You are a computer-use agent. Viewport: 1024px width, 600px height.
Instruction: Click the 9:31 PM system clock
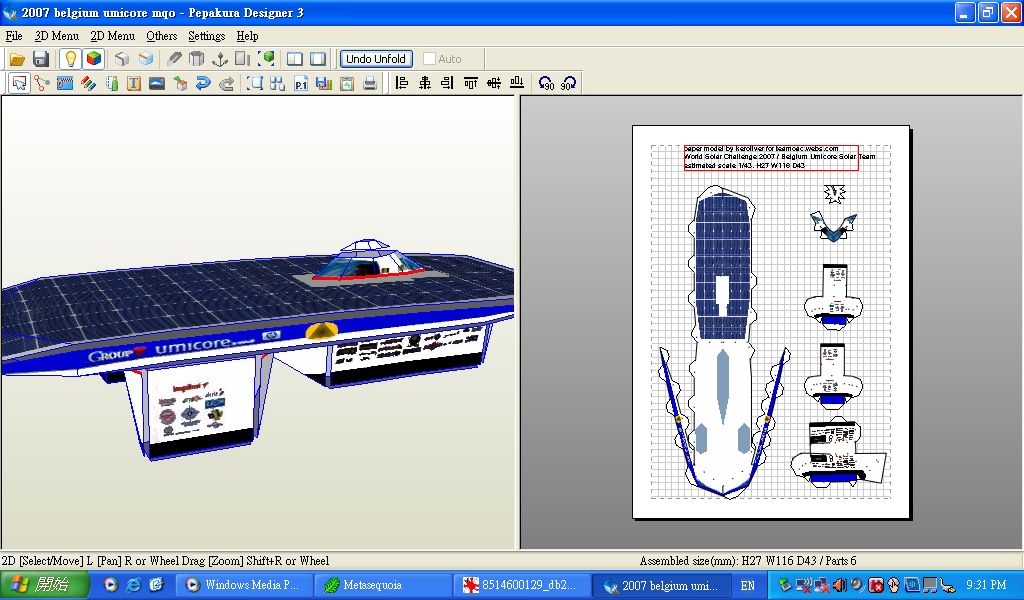click(x=986, y=586)
